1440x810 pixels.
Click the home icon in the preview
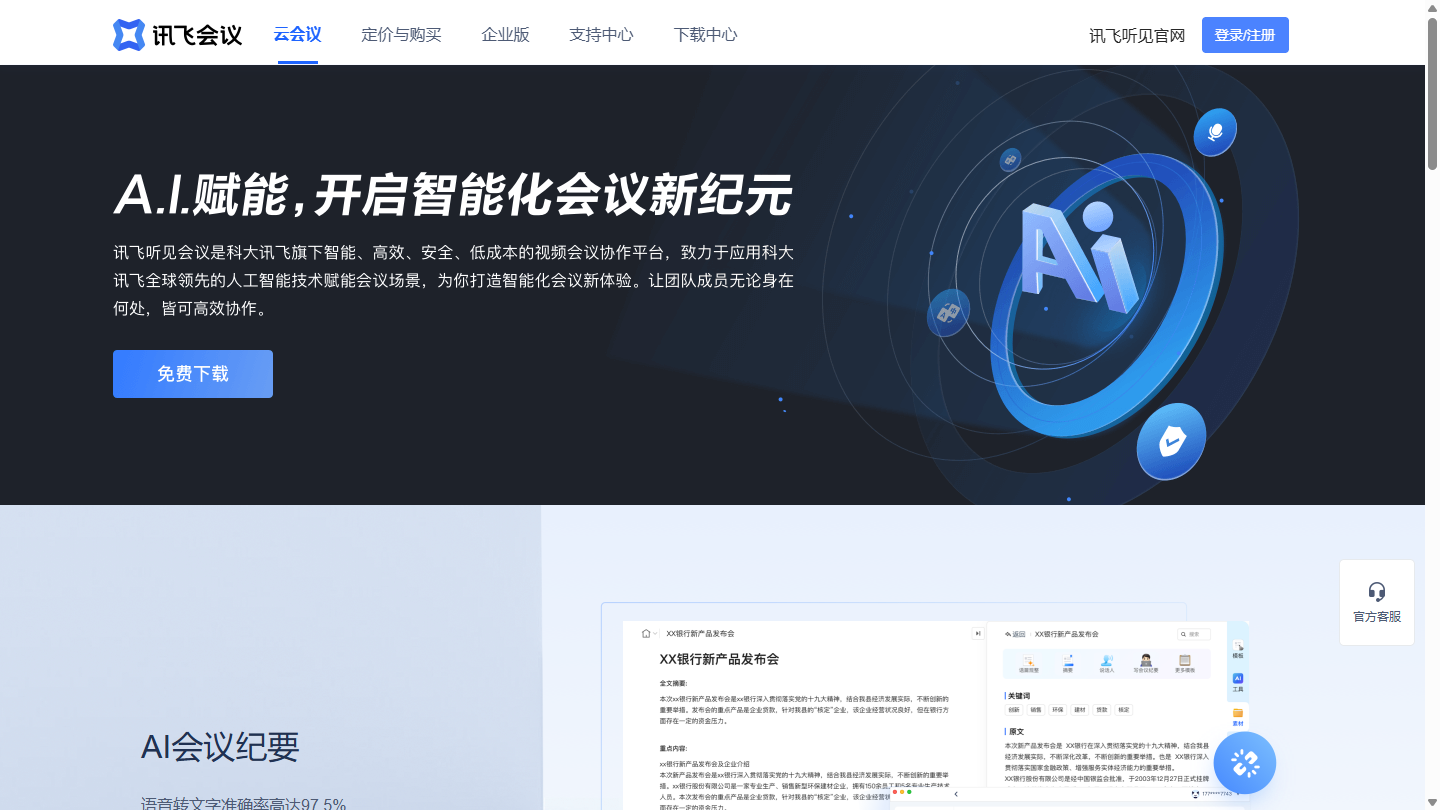coord(646,633)
